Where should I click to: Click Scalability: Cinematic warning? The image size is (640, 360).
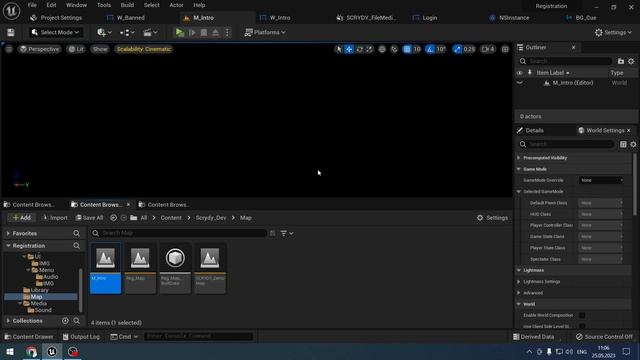click(144, 49)
